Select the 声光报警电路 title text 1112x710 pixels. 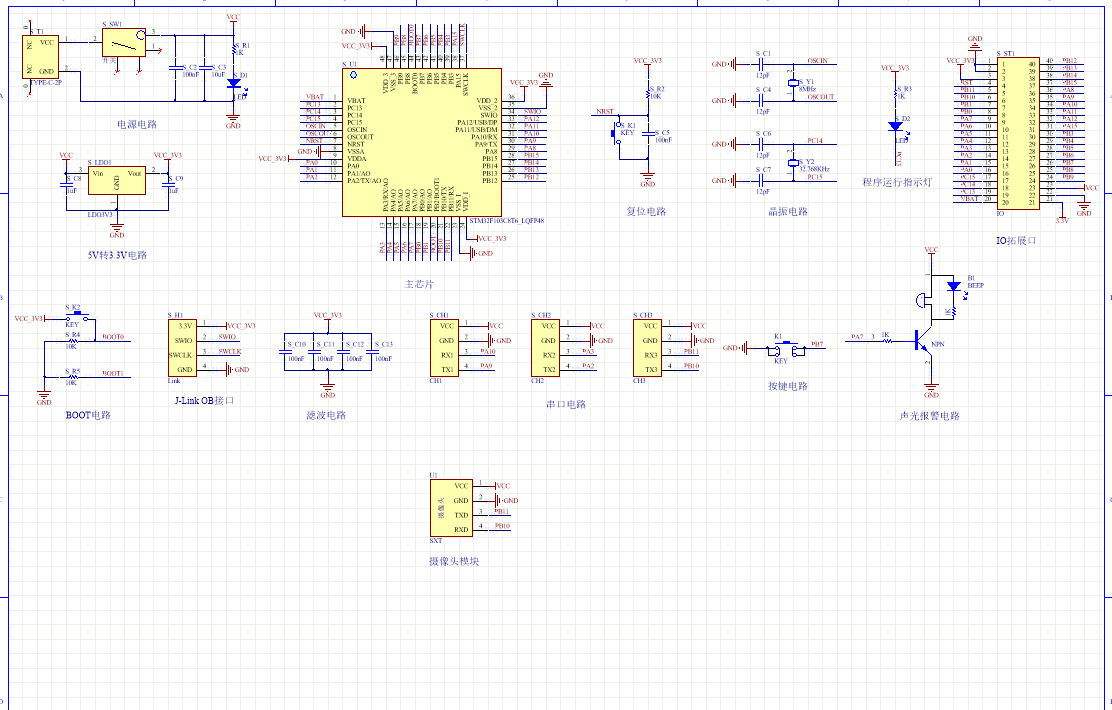929,416
